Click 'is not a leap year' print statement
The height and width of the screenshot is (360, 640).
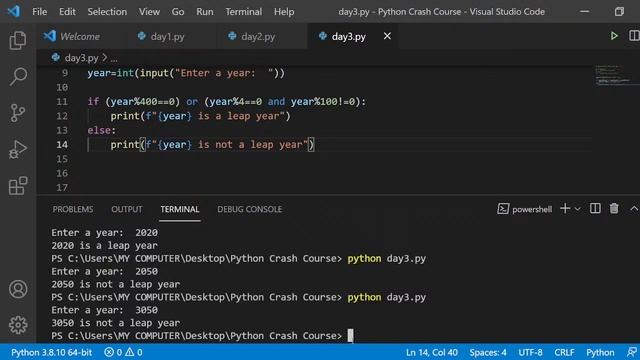point(212,144)
